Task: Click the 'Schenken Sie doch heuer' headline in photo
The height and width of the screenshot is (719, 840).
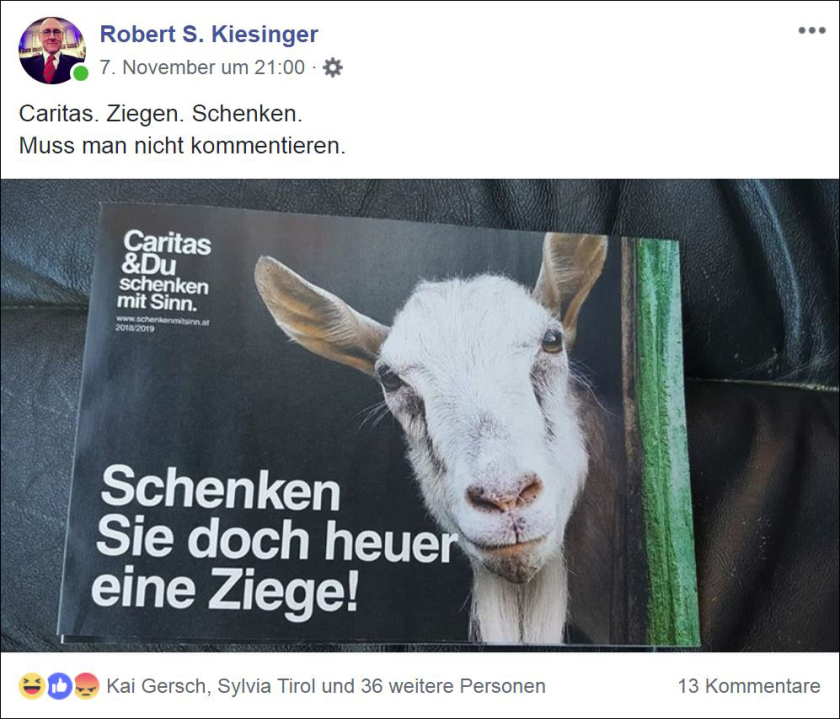Action: (276, 514)
